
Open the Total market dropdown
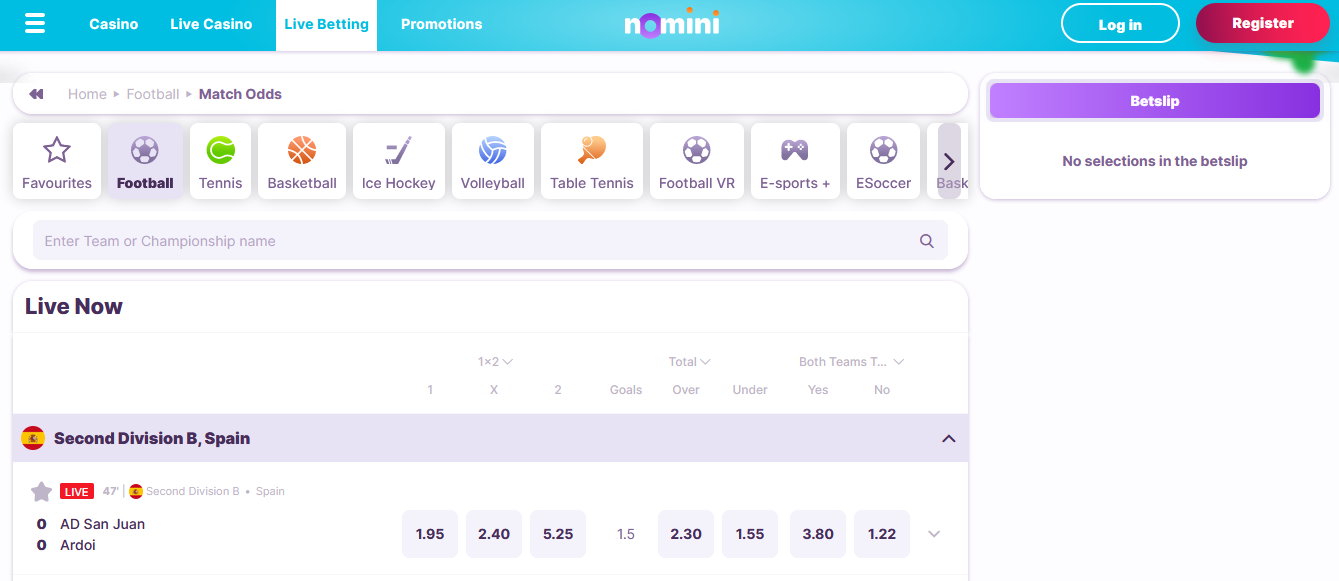click(690, 362)
